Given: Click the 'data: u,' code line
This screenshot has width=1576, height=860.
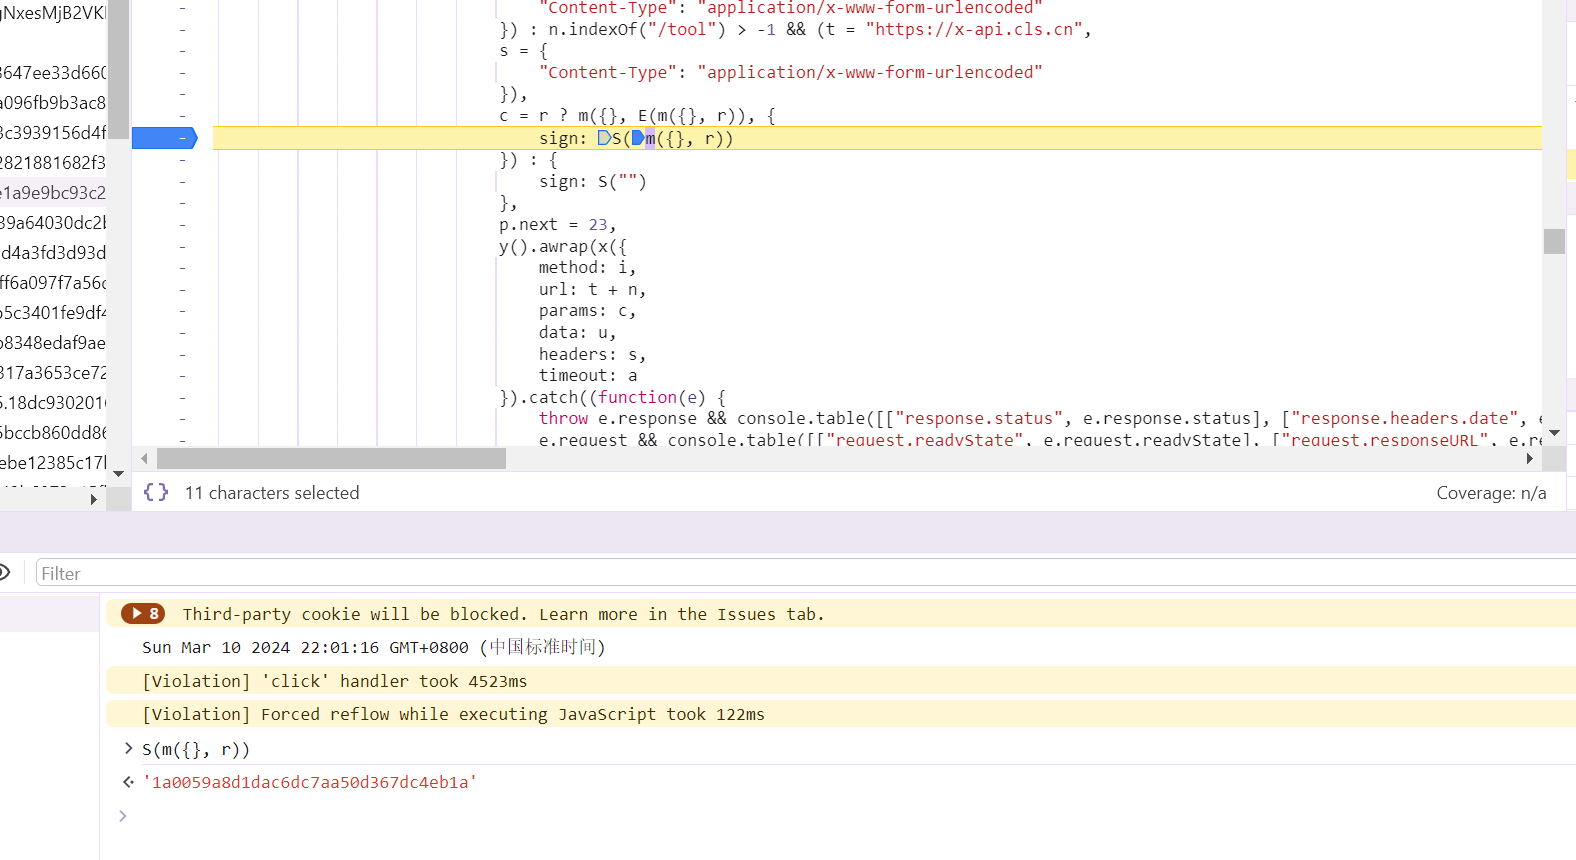Looking at the screenshot, I should pos(577,332).
